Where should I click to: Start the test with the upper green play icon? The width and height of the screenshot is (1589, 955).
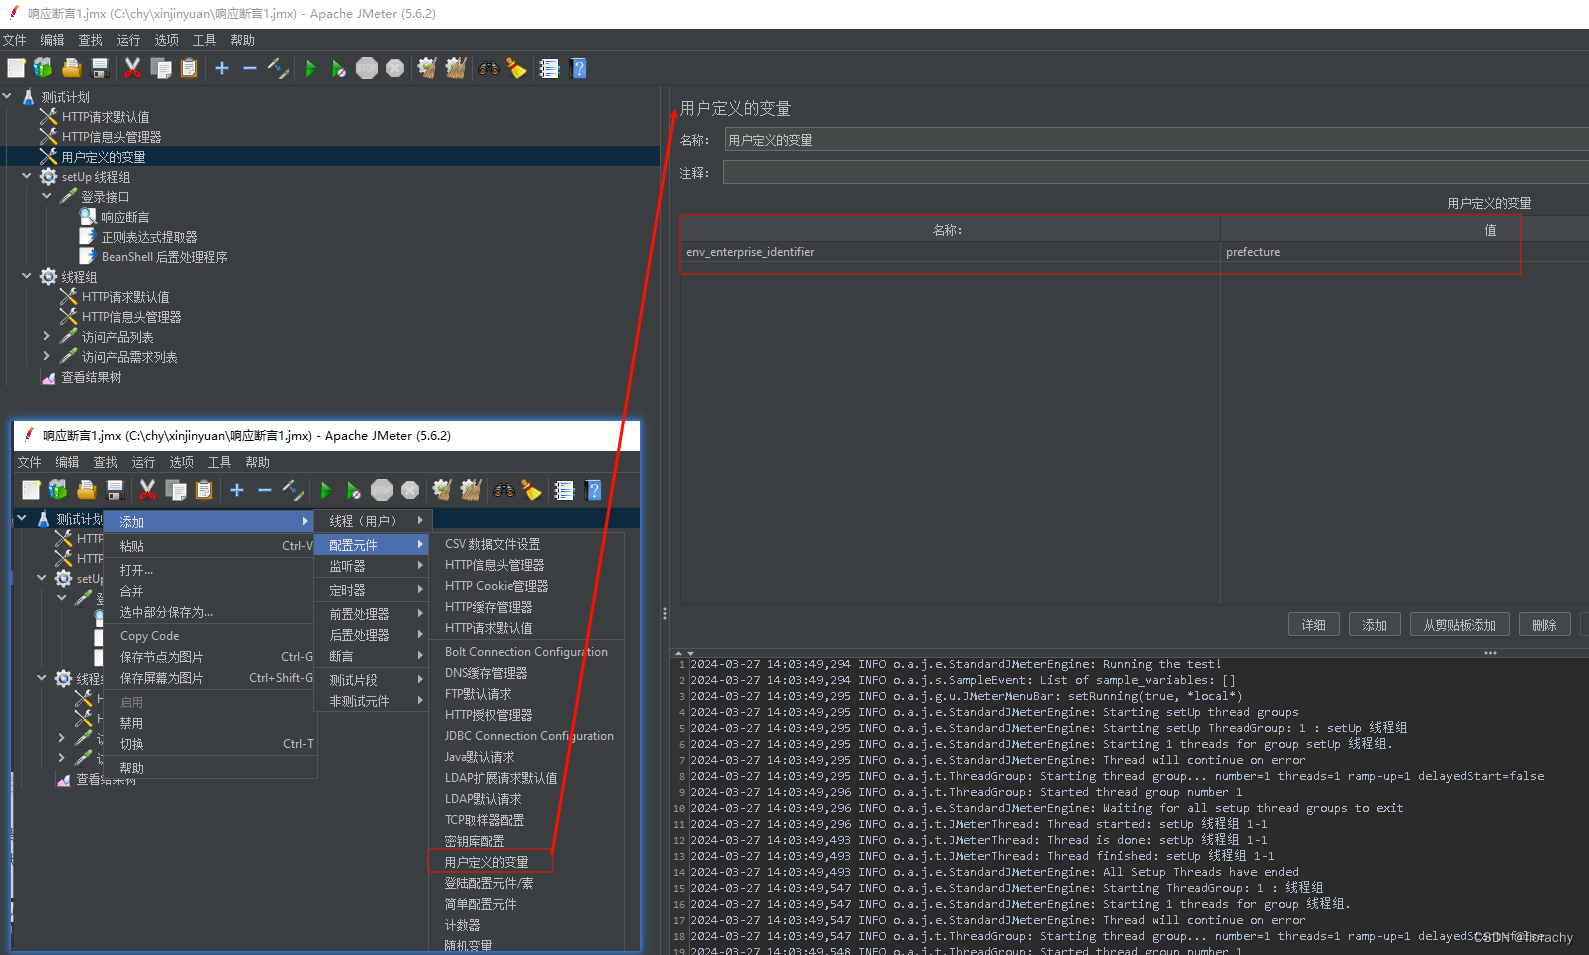(x=310, y=68)
